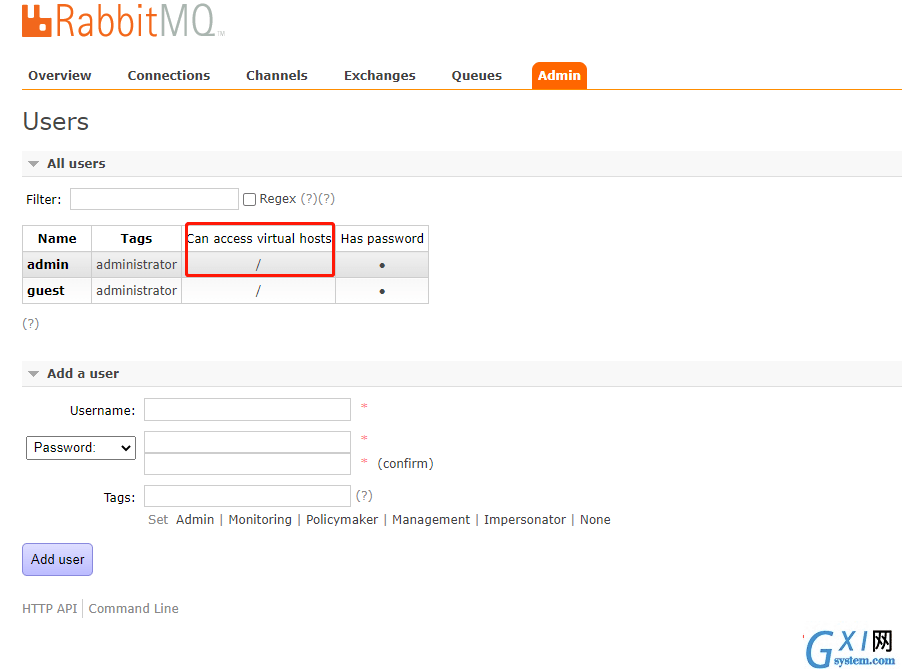Screen dimensions: 902x669
Task: Click admin row's administrator tag cell
Action: click(136, 265)
